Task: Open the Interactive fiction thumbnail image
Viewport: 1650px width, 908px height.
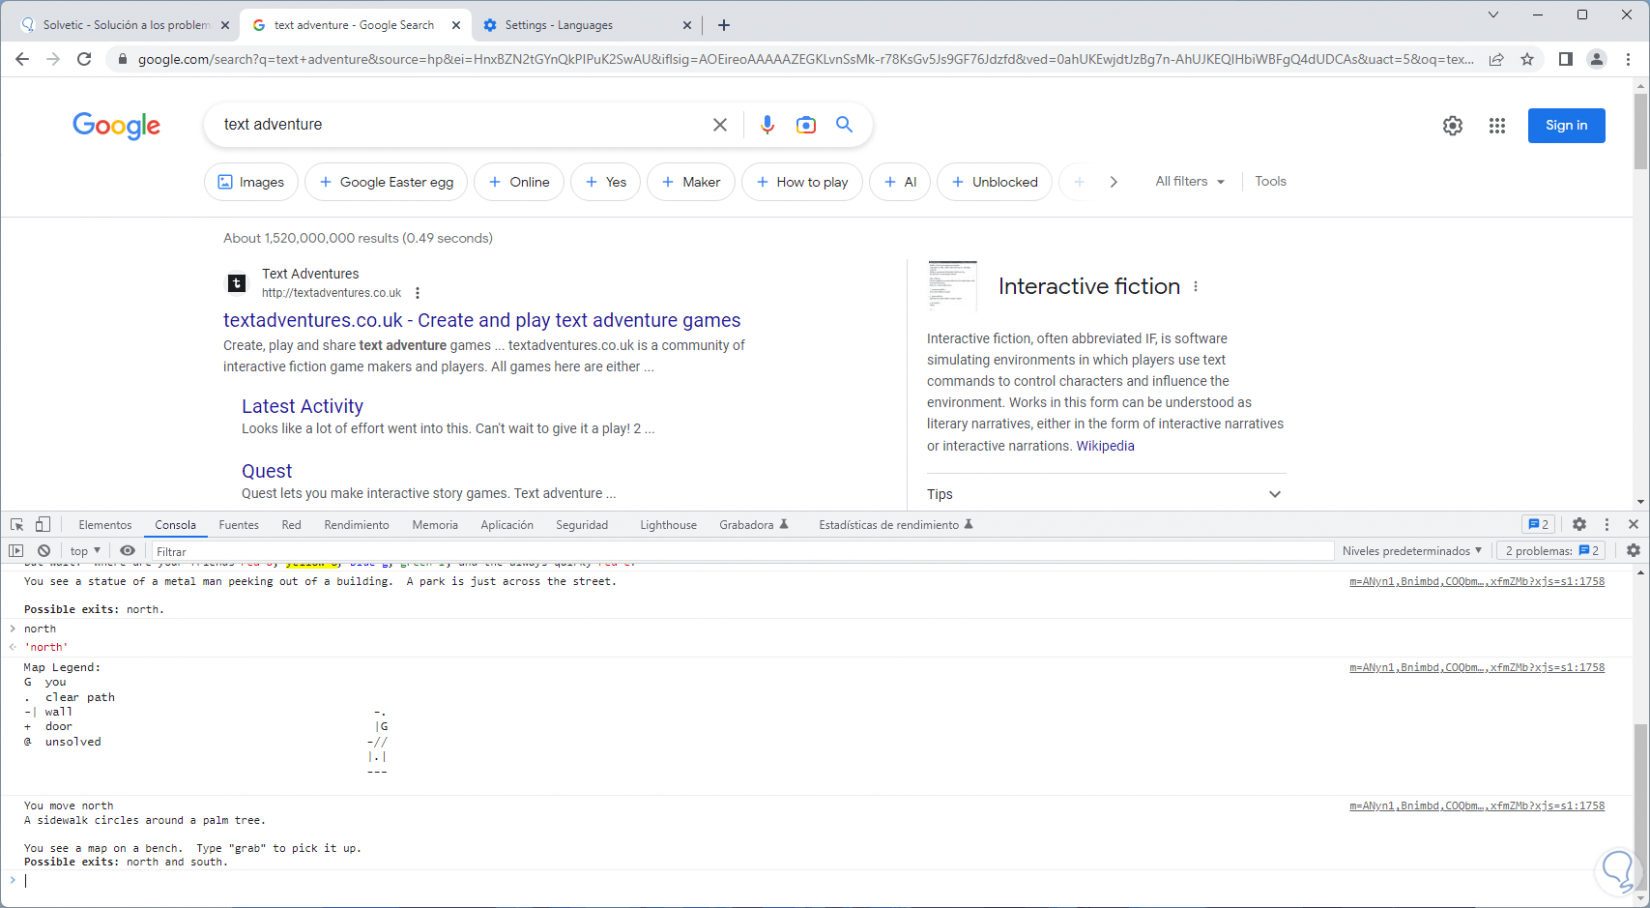Action: pos(952,286)
